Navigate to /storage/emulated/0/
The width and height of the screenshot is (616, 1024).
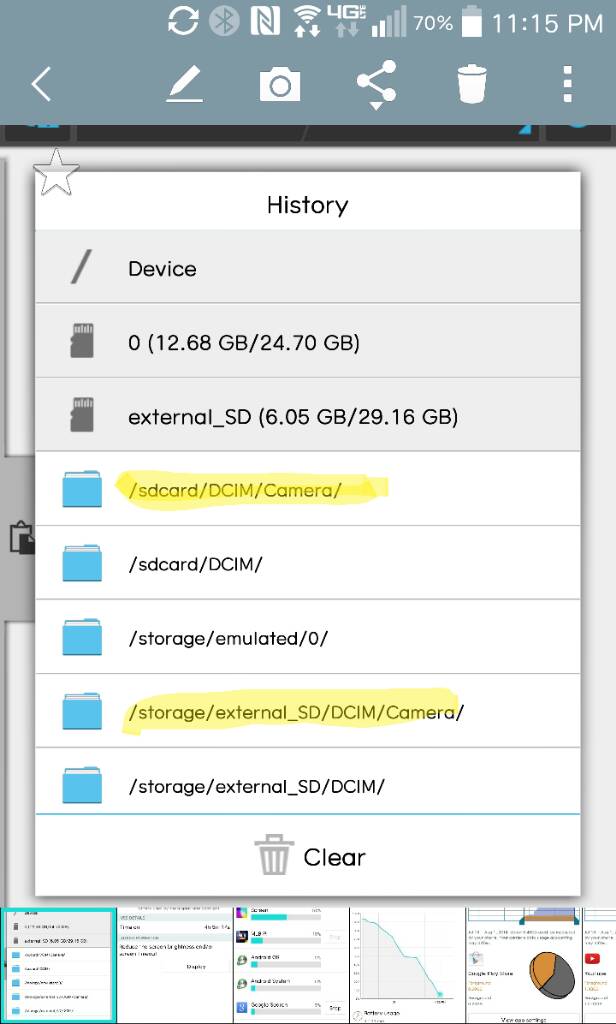tap(308, 637)
